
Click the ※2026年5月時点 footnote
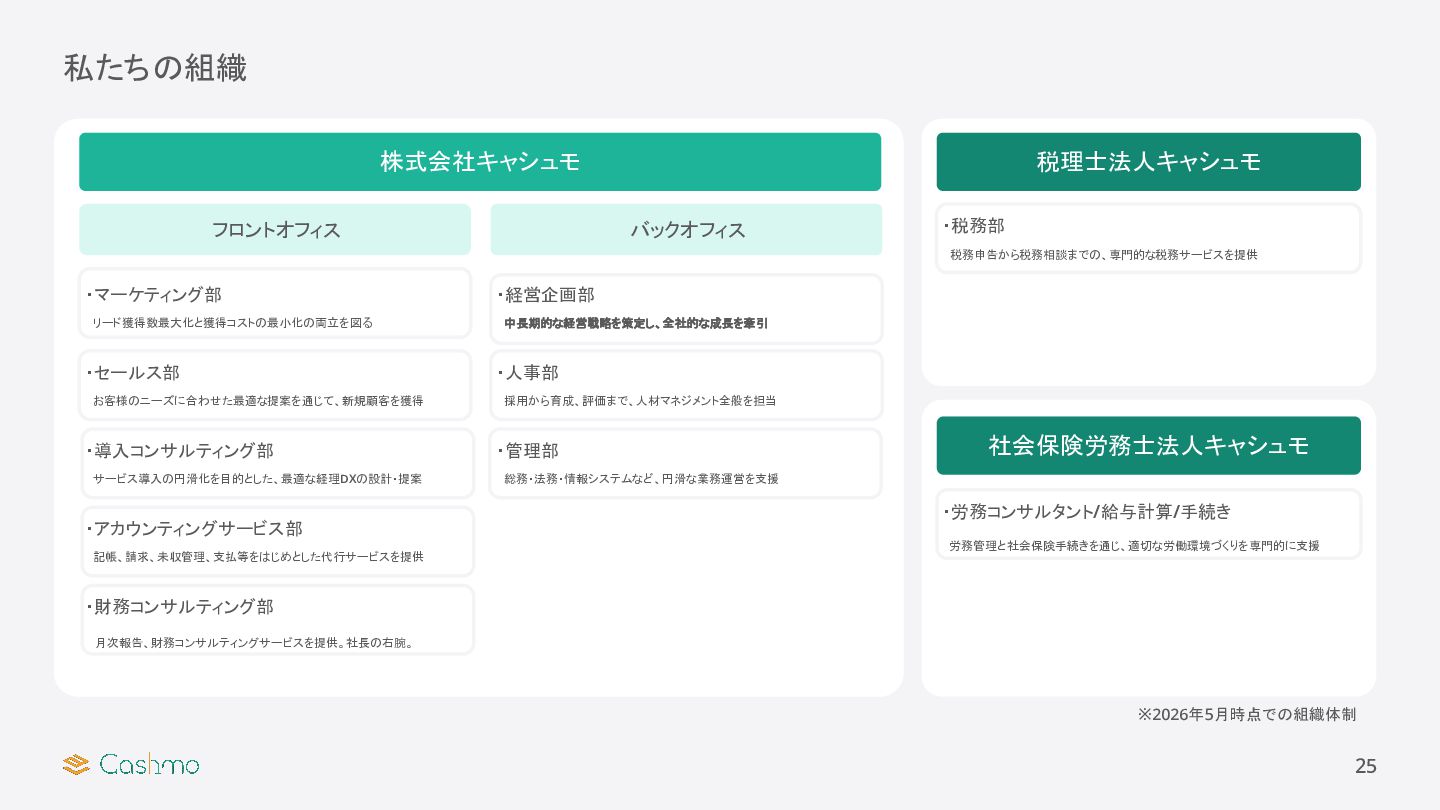pos(1247,715)
